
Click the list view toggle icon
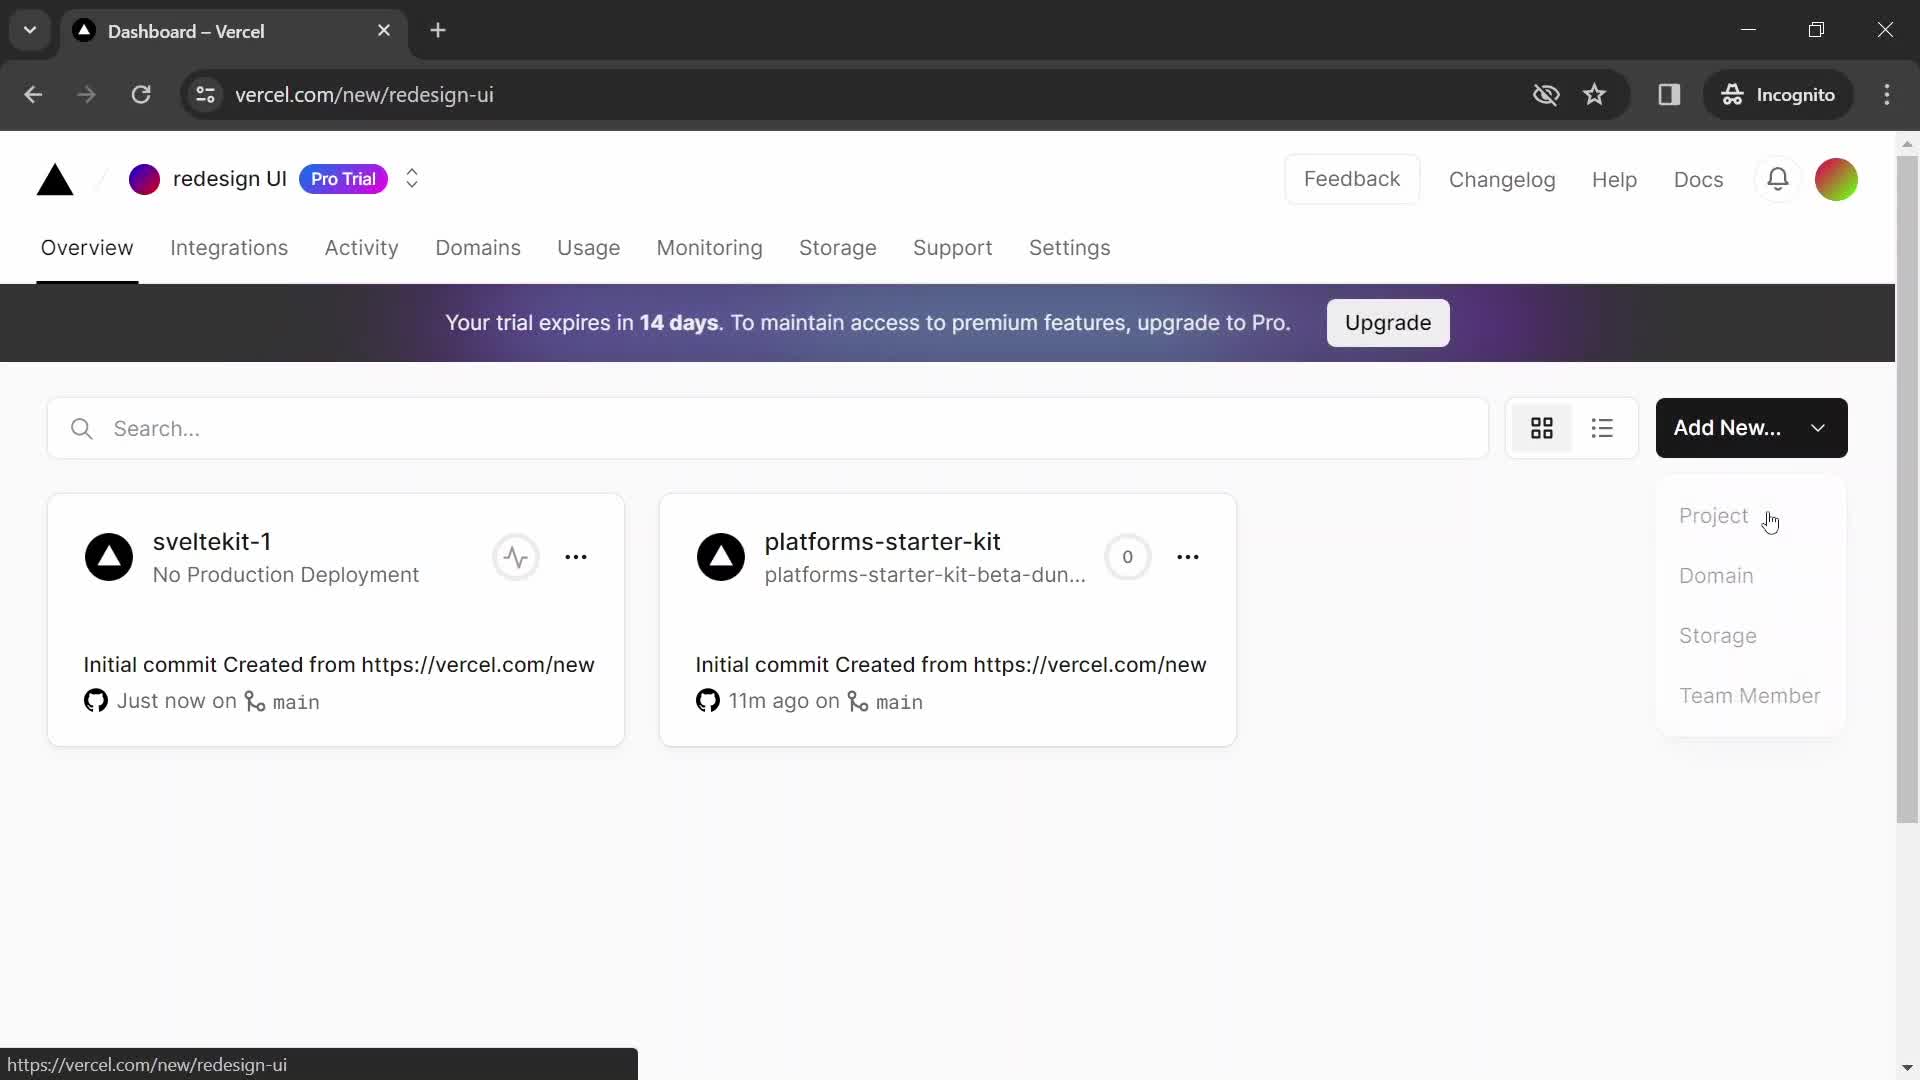(1602, 429)
